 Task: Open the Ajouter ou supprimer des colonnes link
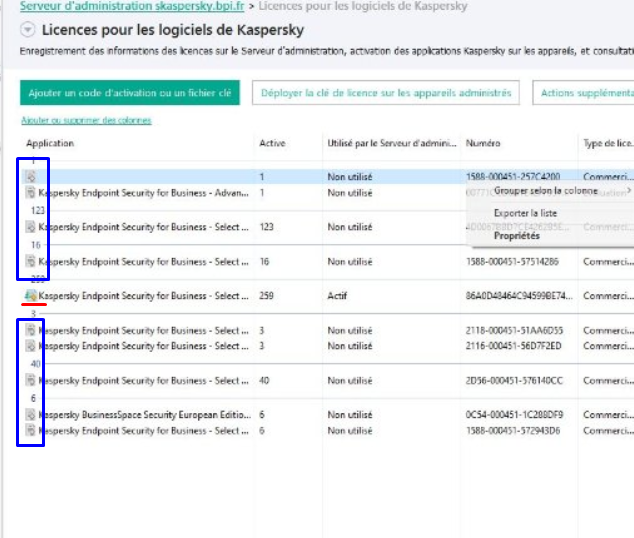(x=86, y=121)
